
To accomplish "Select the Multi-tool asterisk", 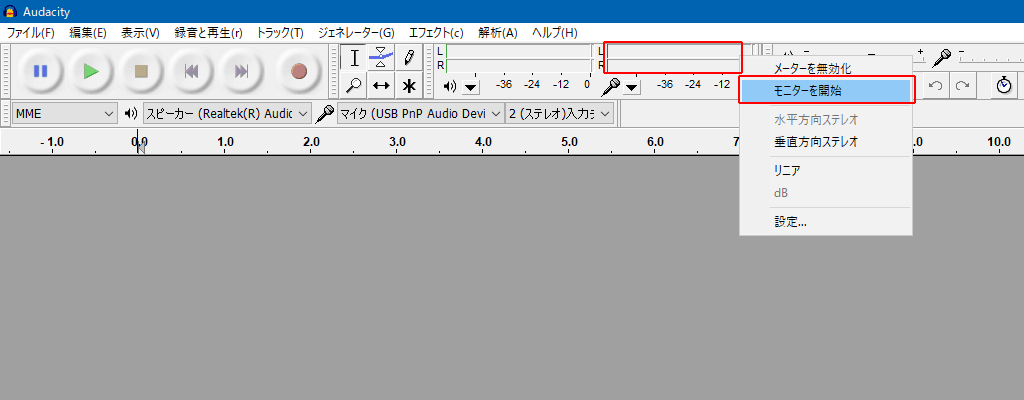I will [409, 85].
